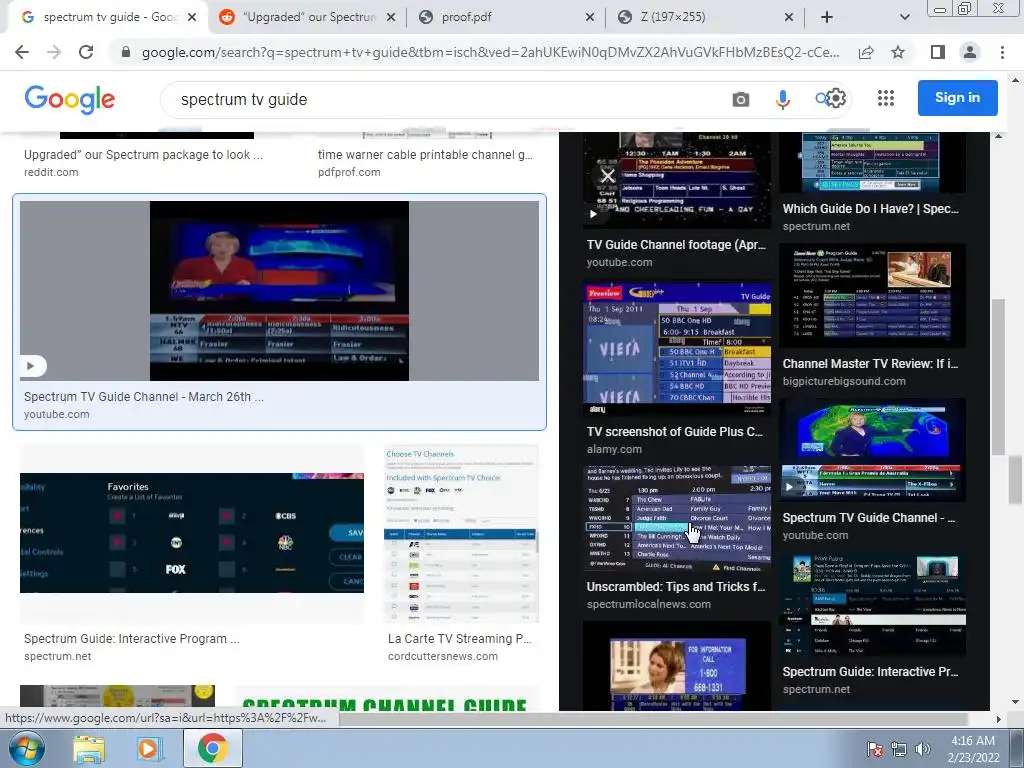Open time warner cable printable channel result

[424, 155]
